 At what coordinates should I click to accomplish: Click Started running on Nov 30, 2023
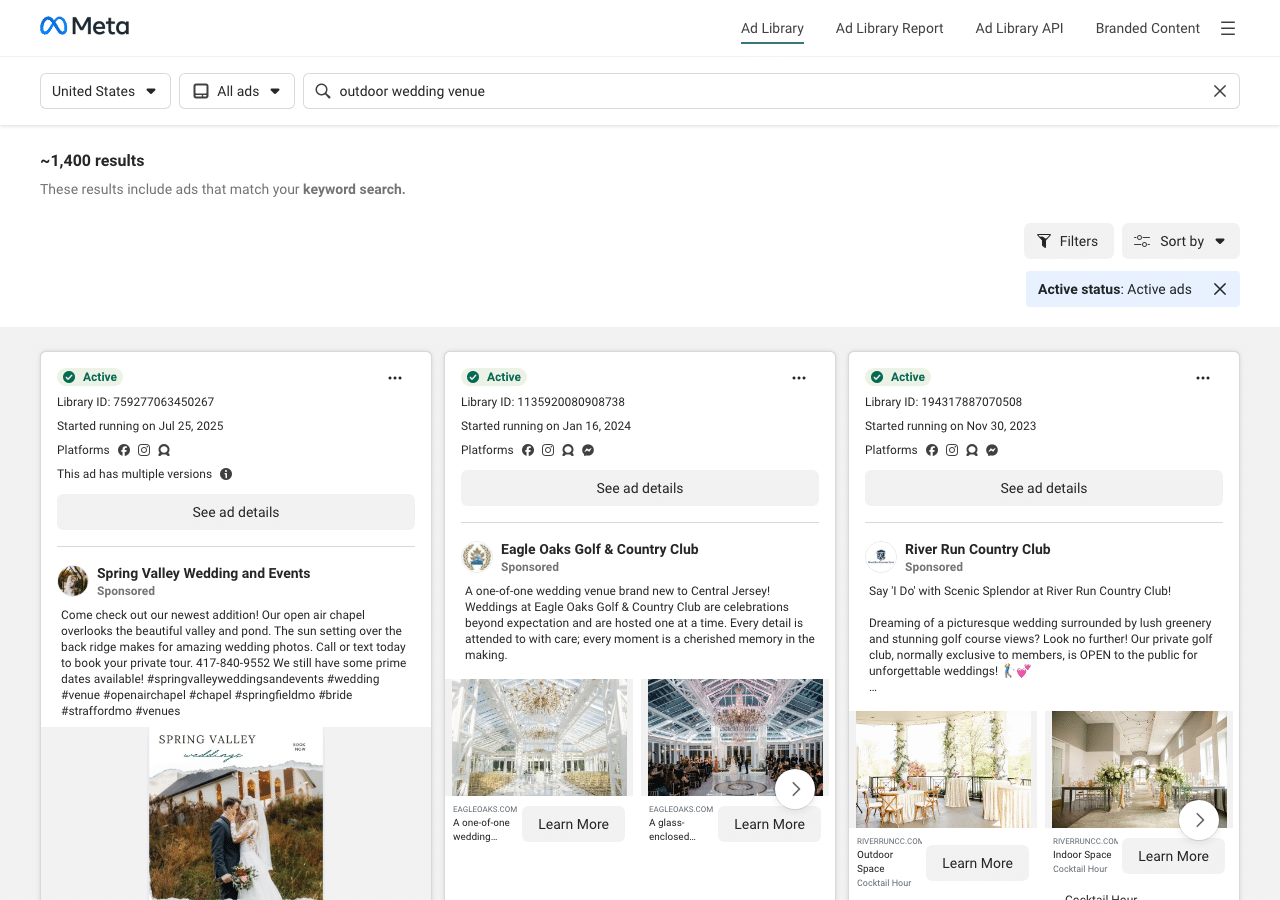coord(951,426)
